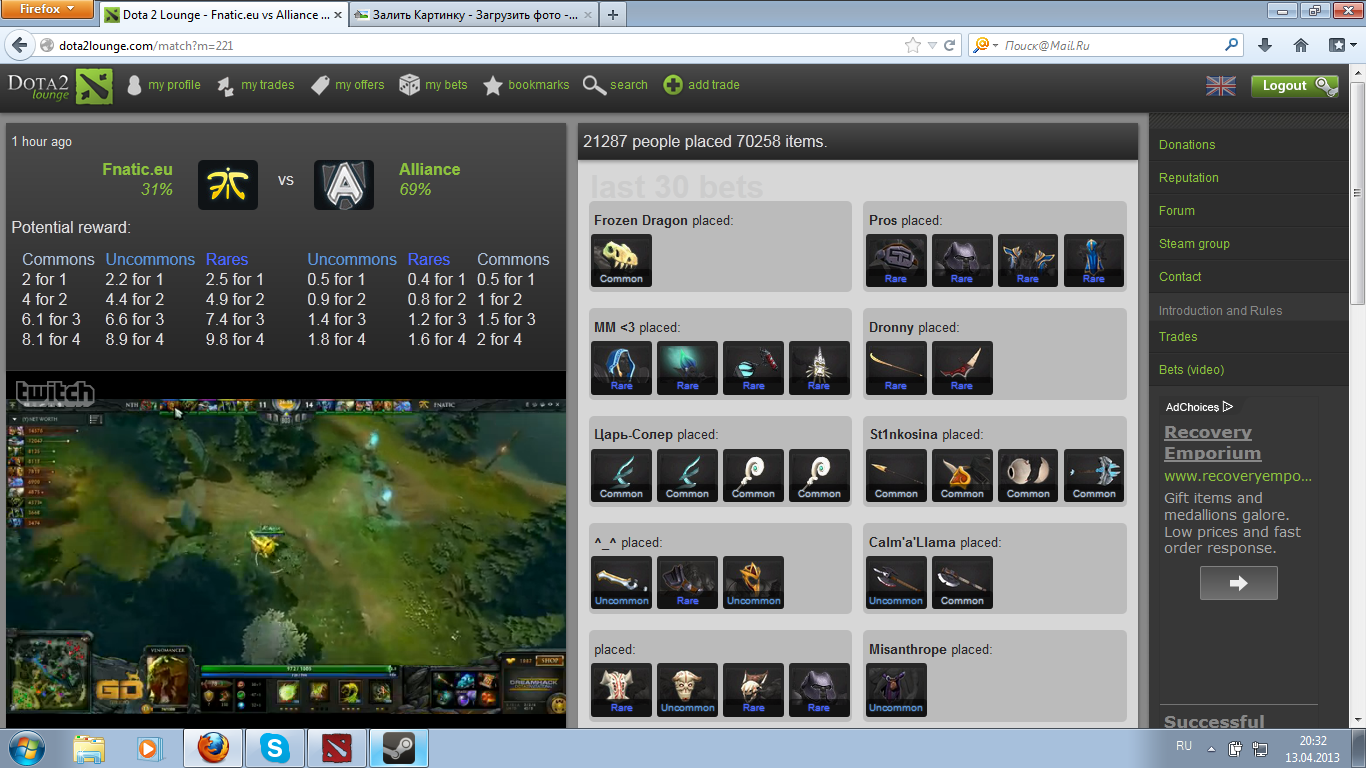Bookmark this page with the URL star
The height and width of the screenshot is (768, 1366).
pos(912,45)
